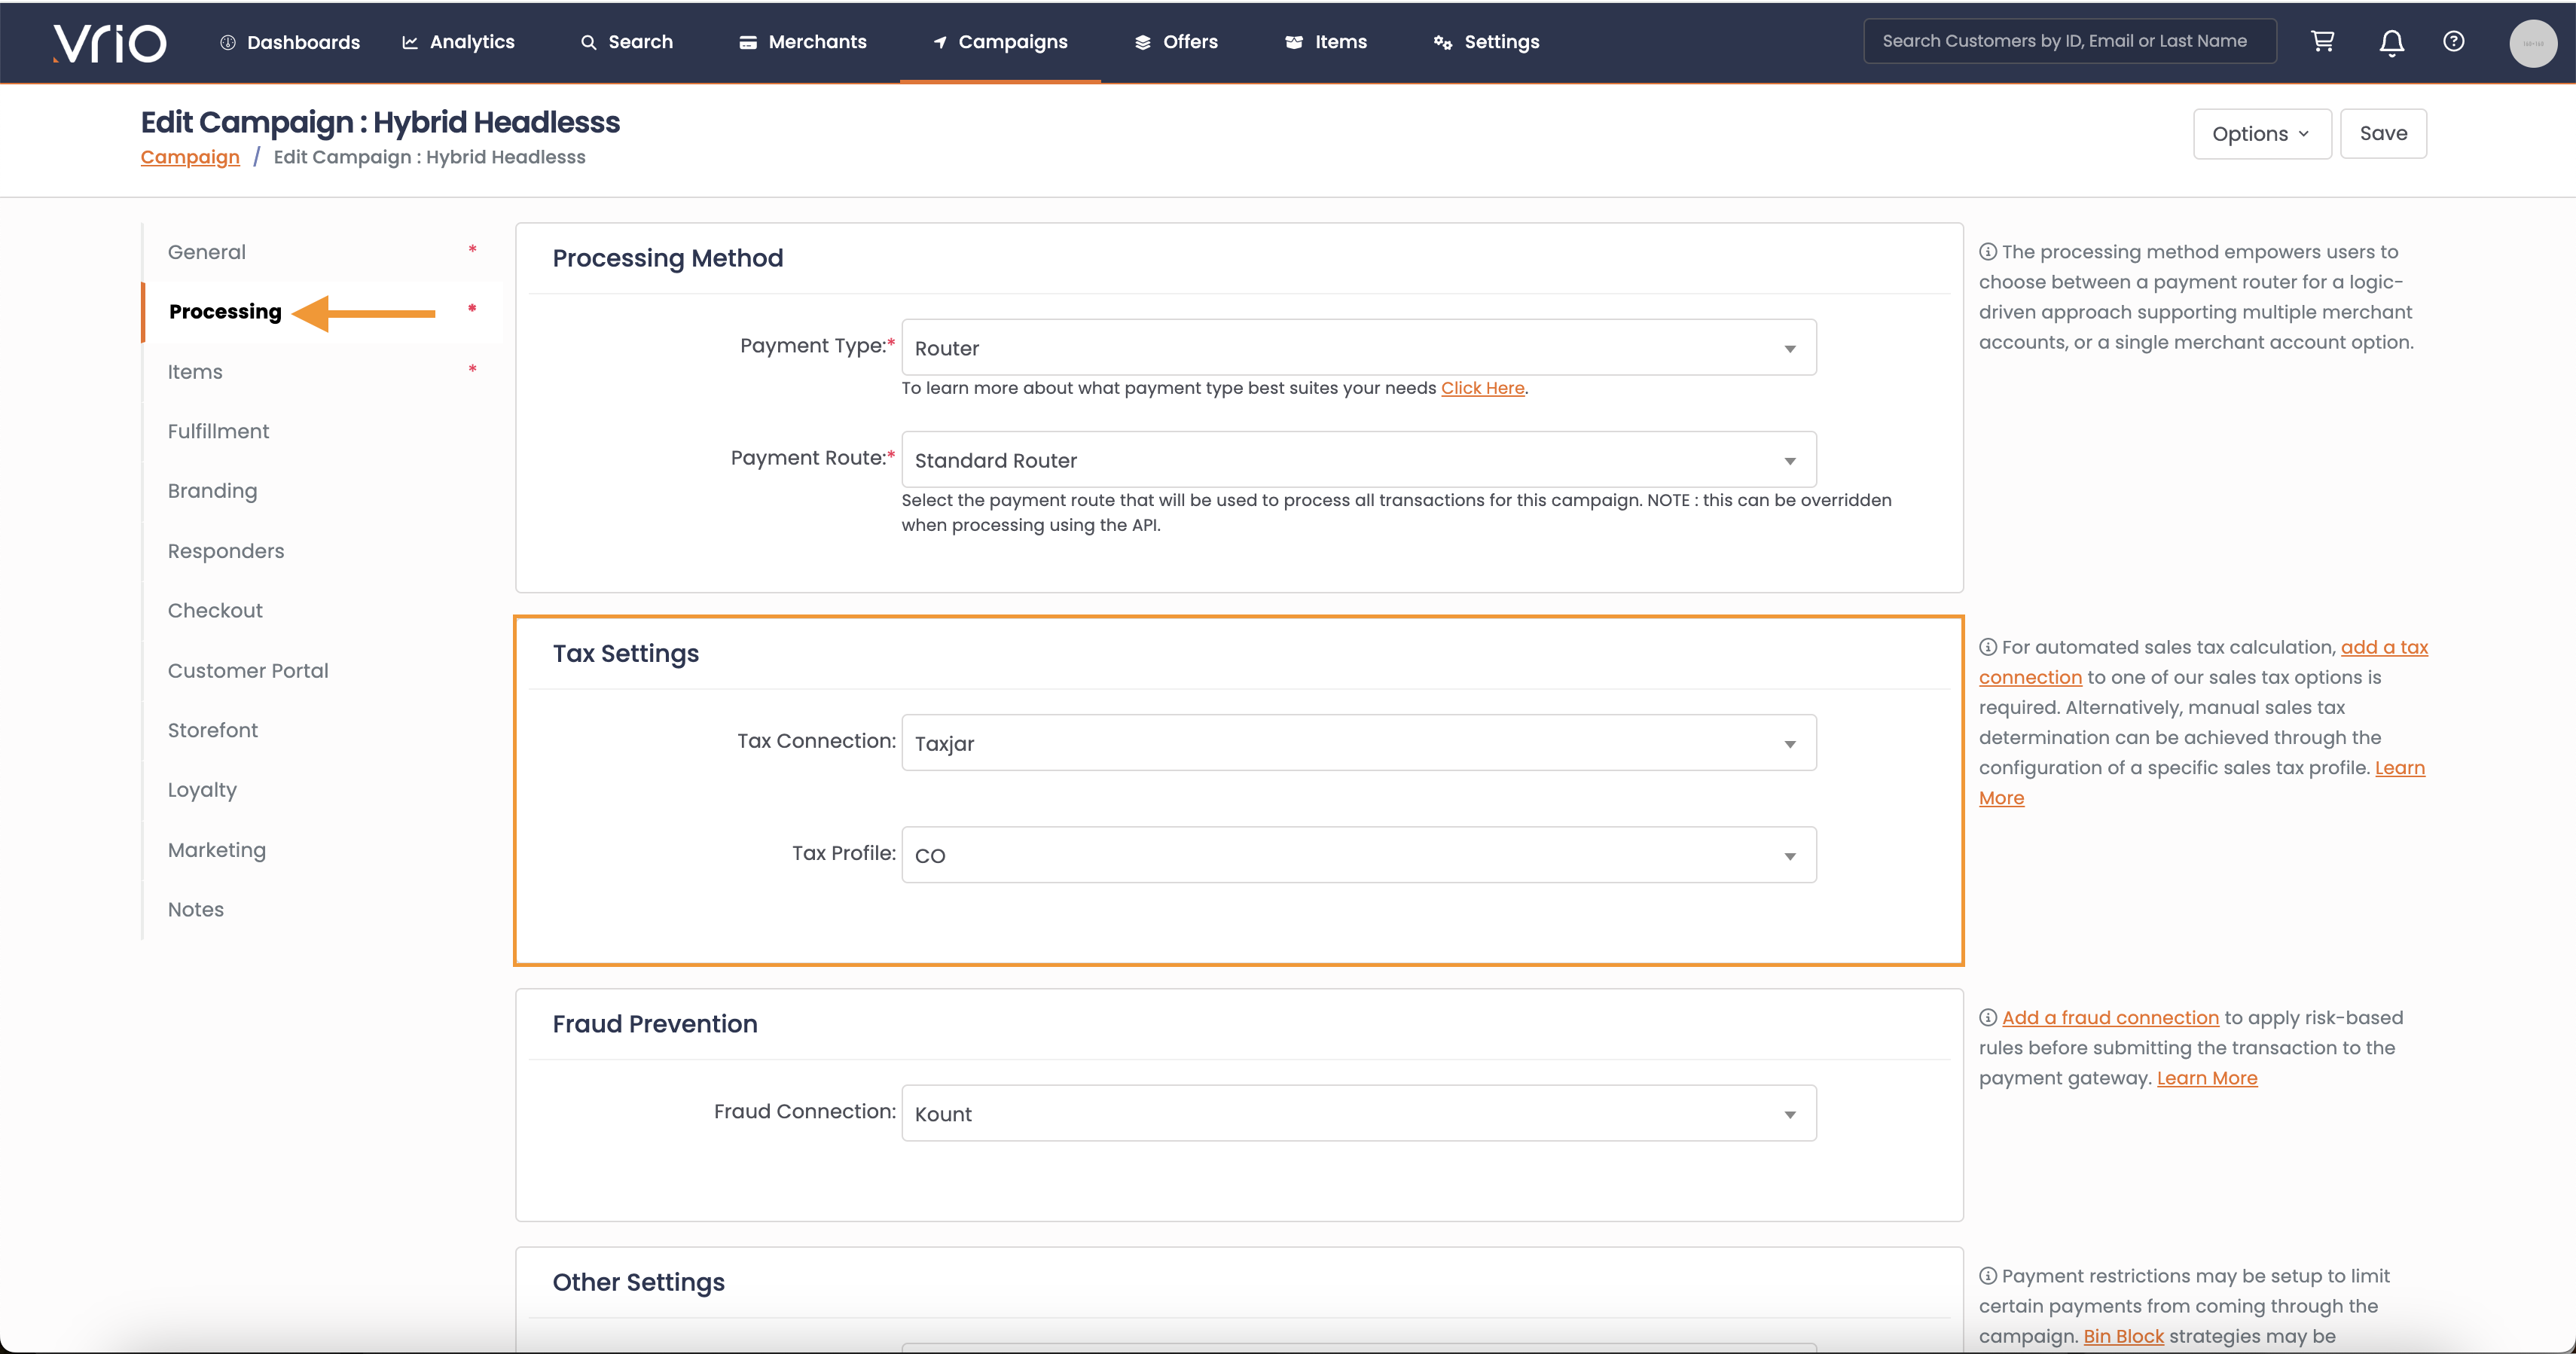Follow the Add a fraud connection link

(x=2110, y=1018)
